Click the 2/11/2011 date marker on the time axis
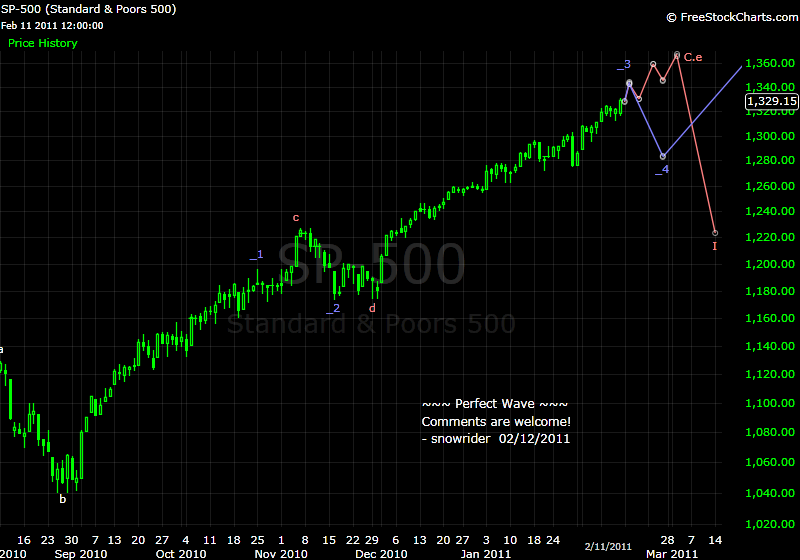 coord(608,547)
